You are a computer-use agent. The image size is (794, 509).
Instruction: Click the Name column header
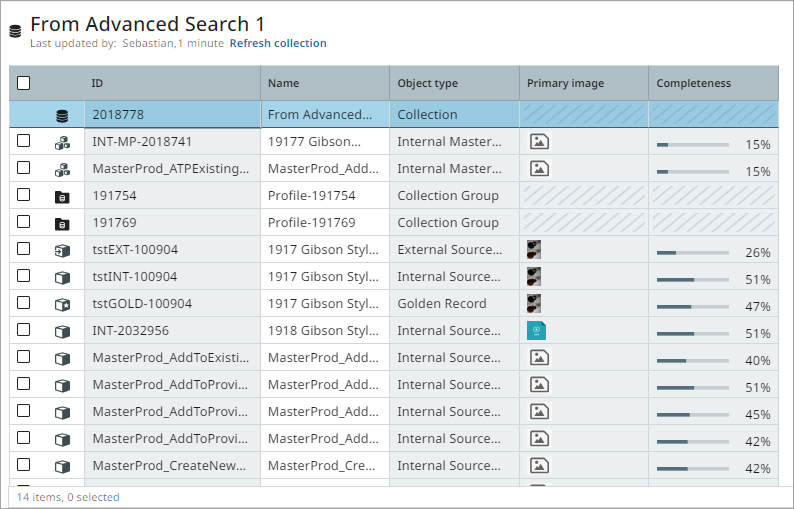coord(283,84)
